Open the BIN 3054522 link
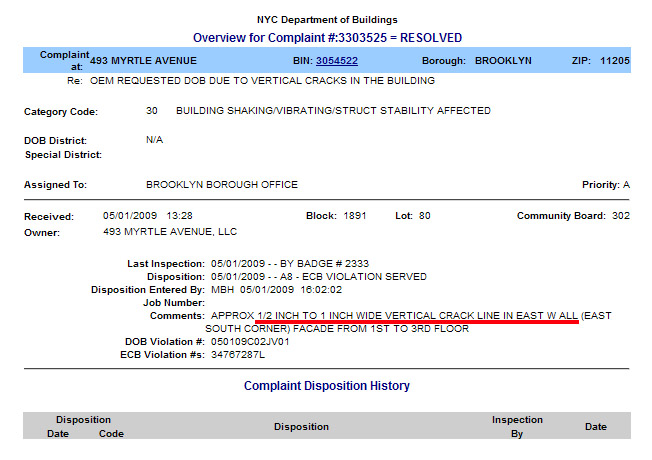Image resolution: width=652 pixels, height=460 pixels. point(336,60)
